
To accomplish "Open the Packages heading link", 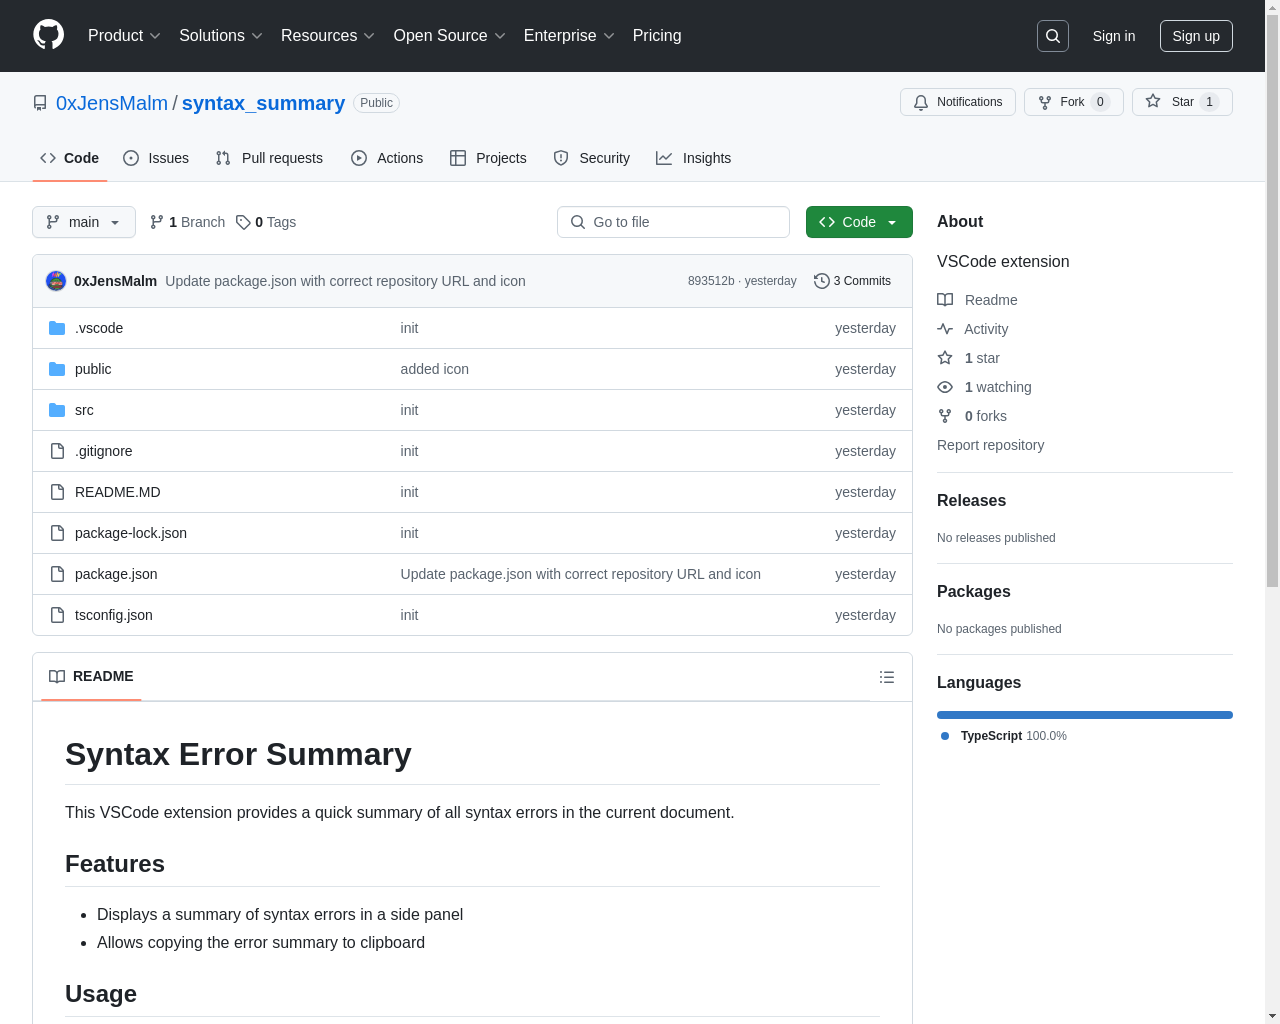I will (974, 592).
